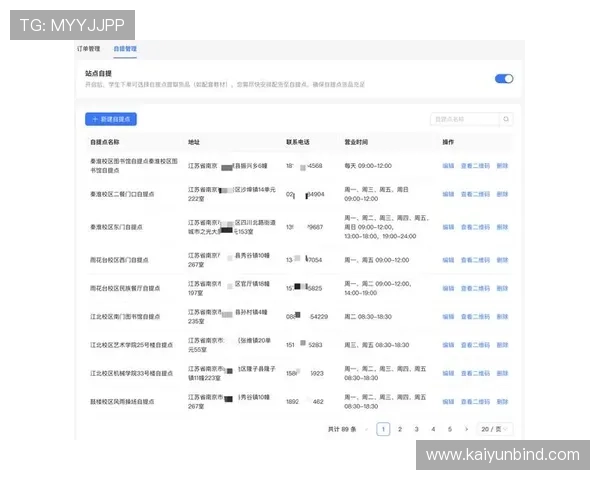
Task: Click the 营业时间 column header
Action: click(x=356, y=142)
